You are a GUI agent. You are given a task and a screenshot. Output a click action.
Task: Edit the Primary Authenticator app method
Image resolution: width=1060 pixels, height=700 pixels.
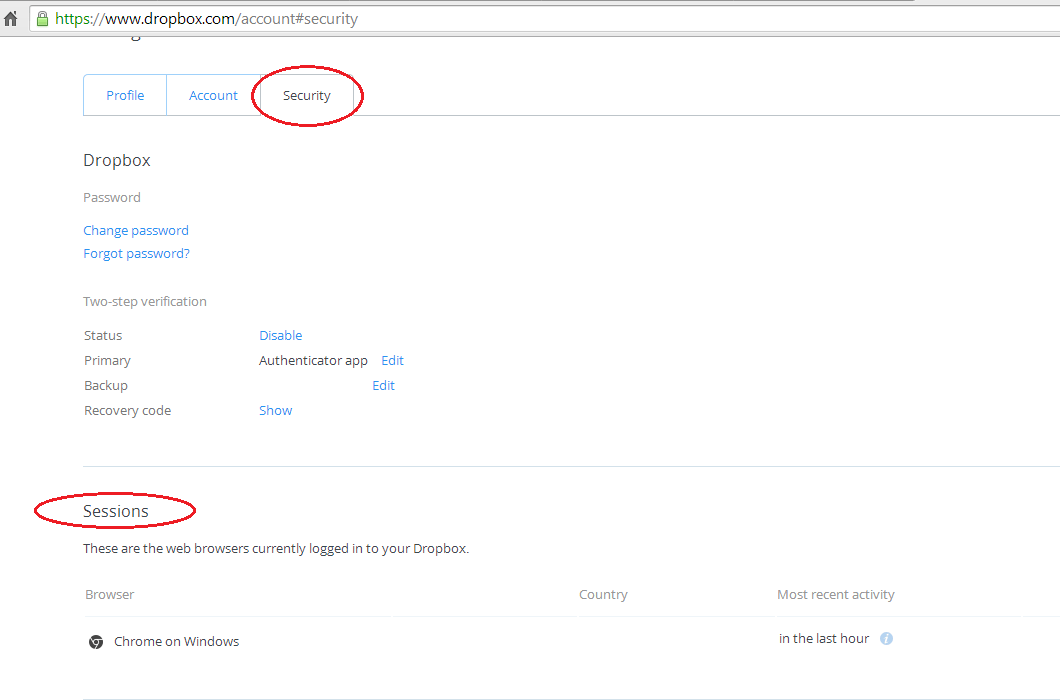coord(392,361)
